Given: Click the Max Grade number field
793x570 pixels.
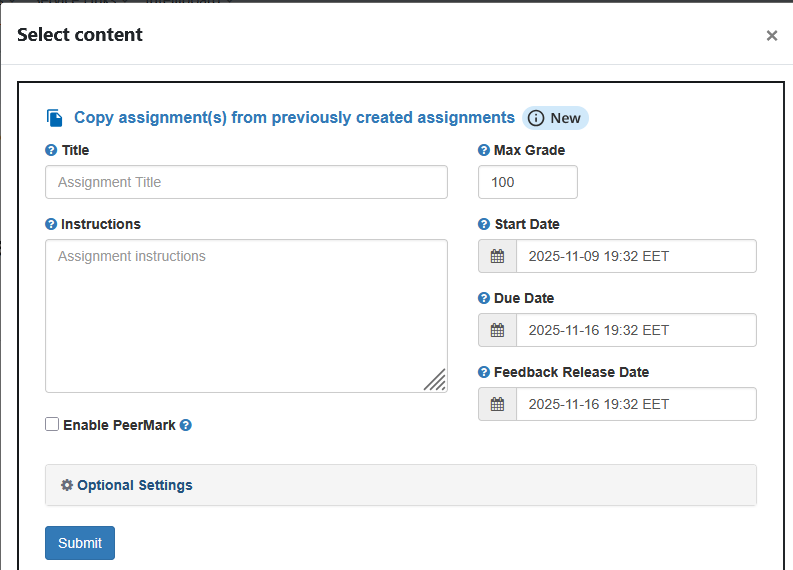Looking at the screenshot, I should (527, 182).
